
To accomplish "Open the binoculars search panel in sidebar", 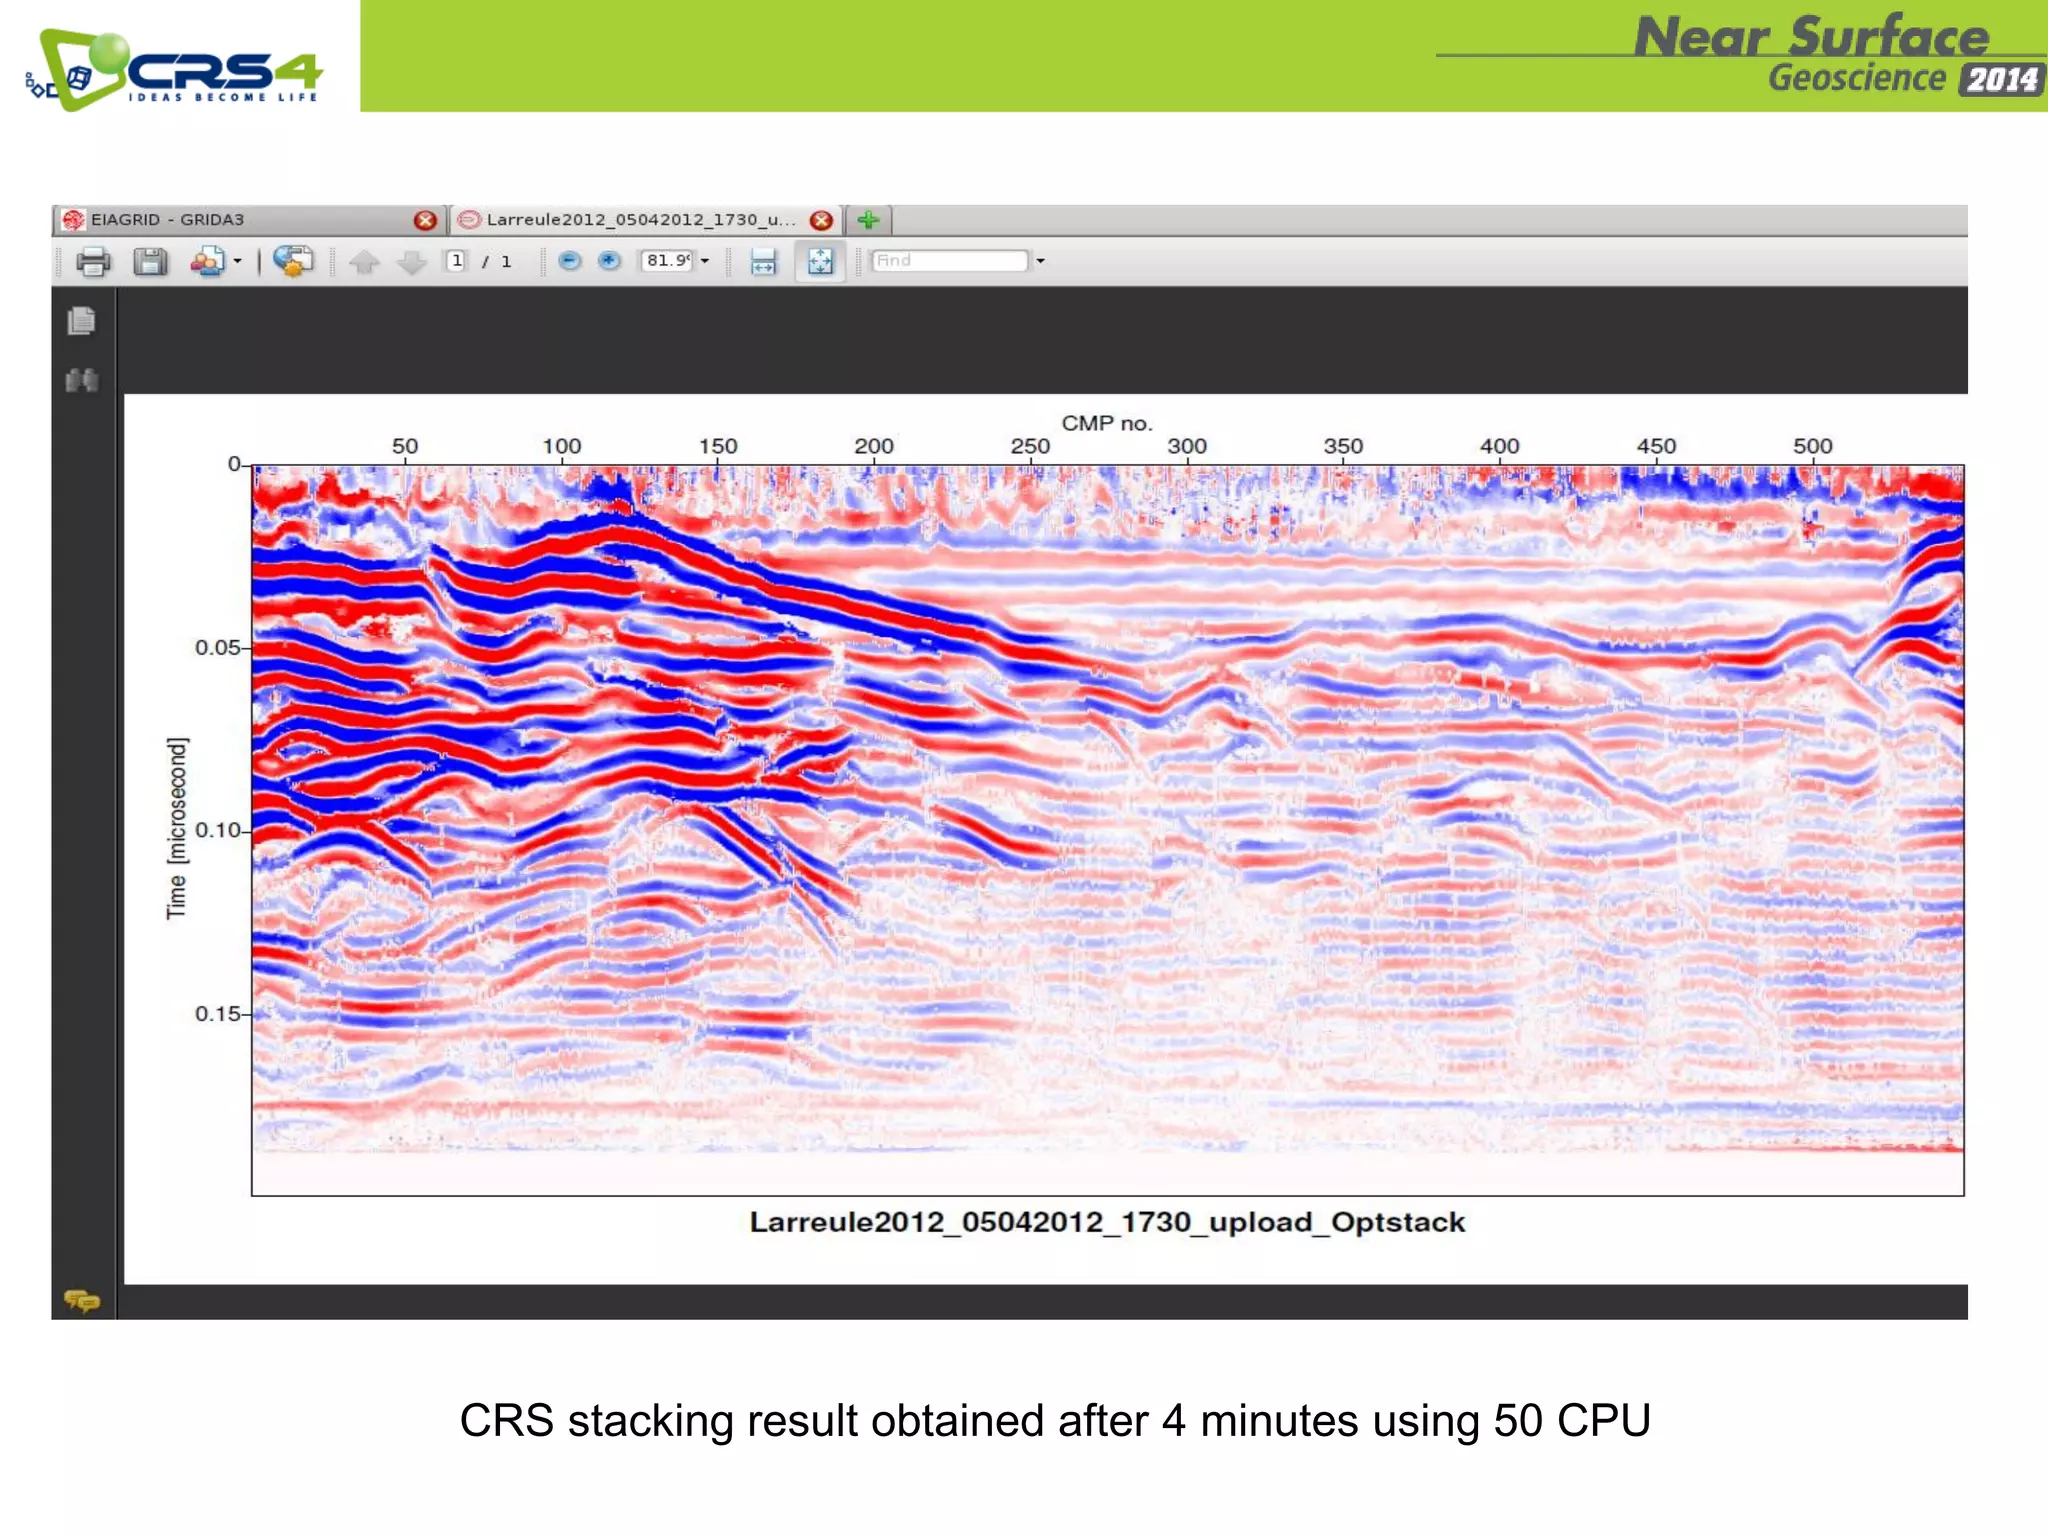I will 82,380.
